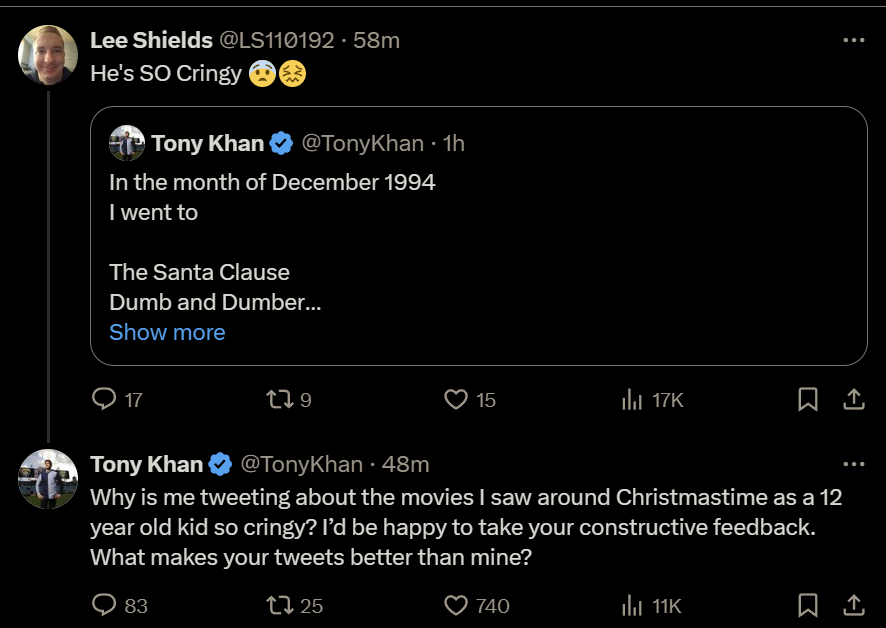This screenshot has height=628, width=886.
Task: View 11K views analytics on Tony's reply
Action: (632, 605)
